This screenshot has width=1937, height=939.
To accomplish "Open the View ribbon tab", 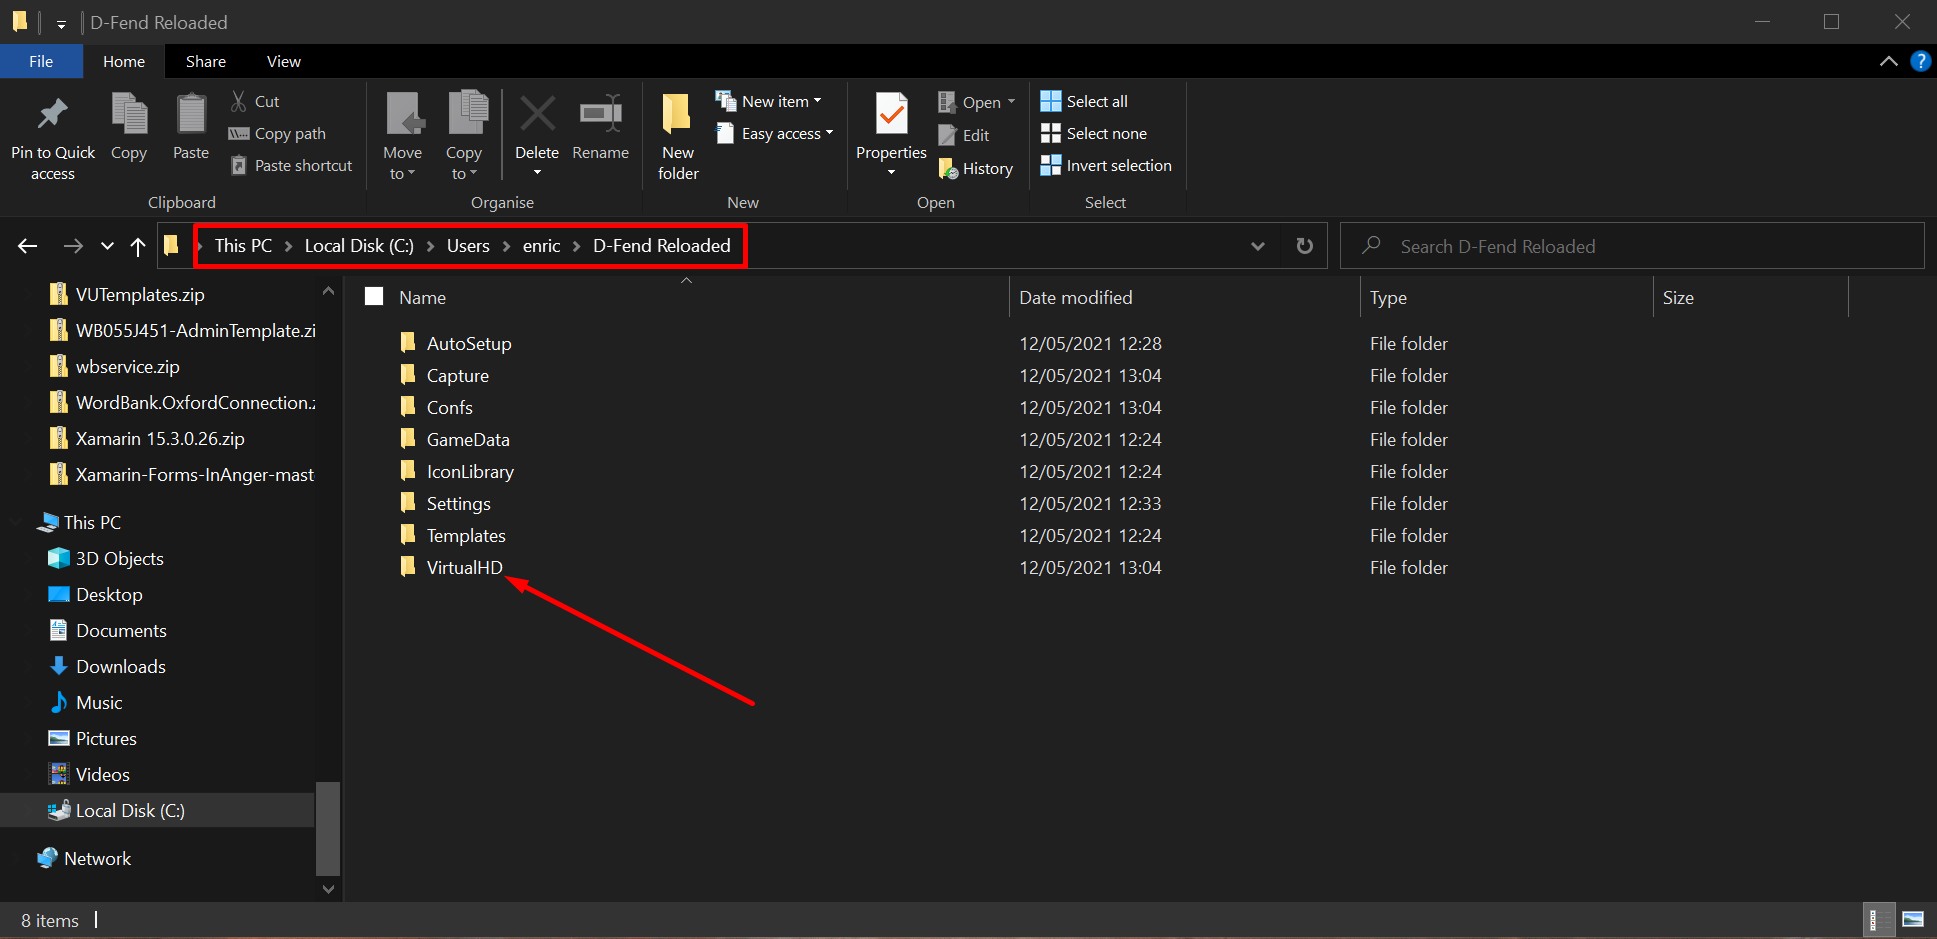I will (x=283, y=62).
